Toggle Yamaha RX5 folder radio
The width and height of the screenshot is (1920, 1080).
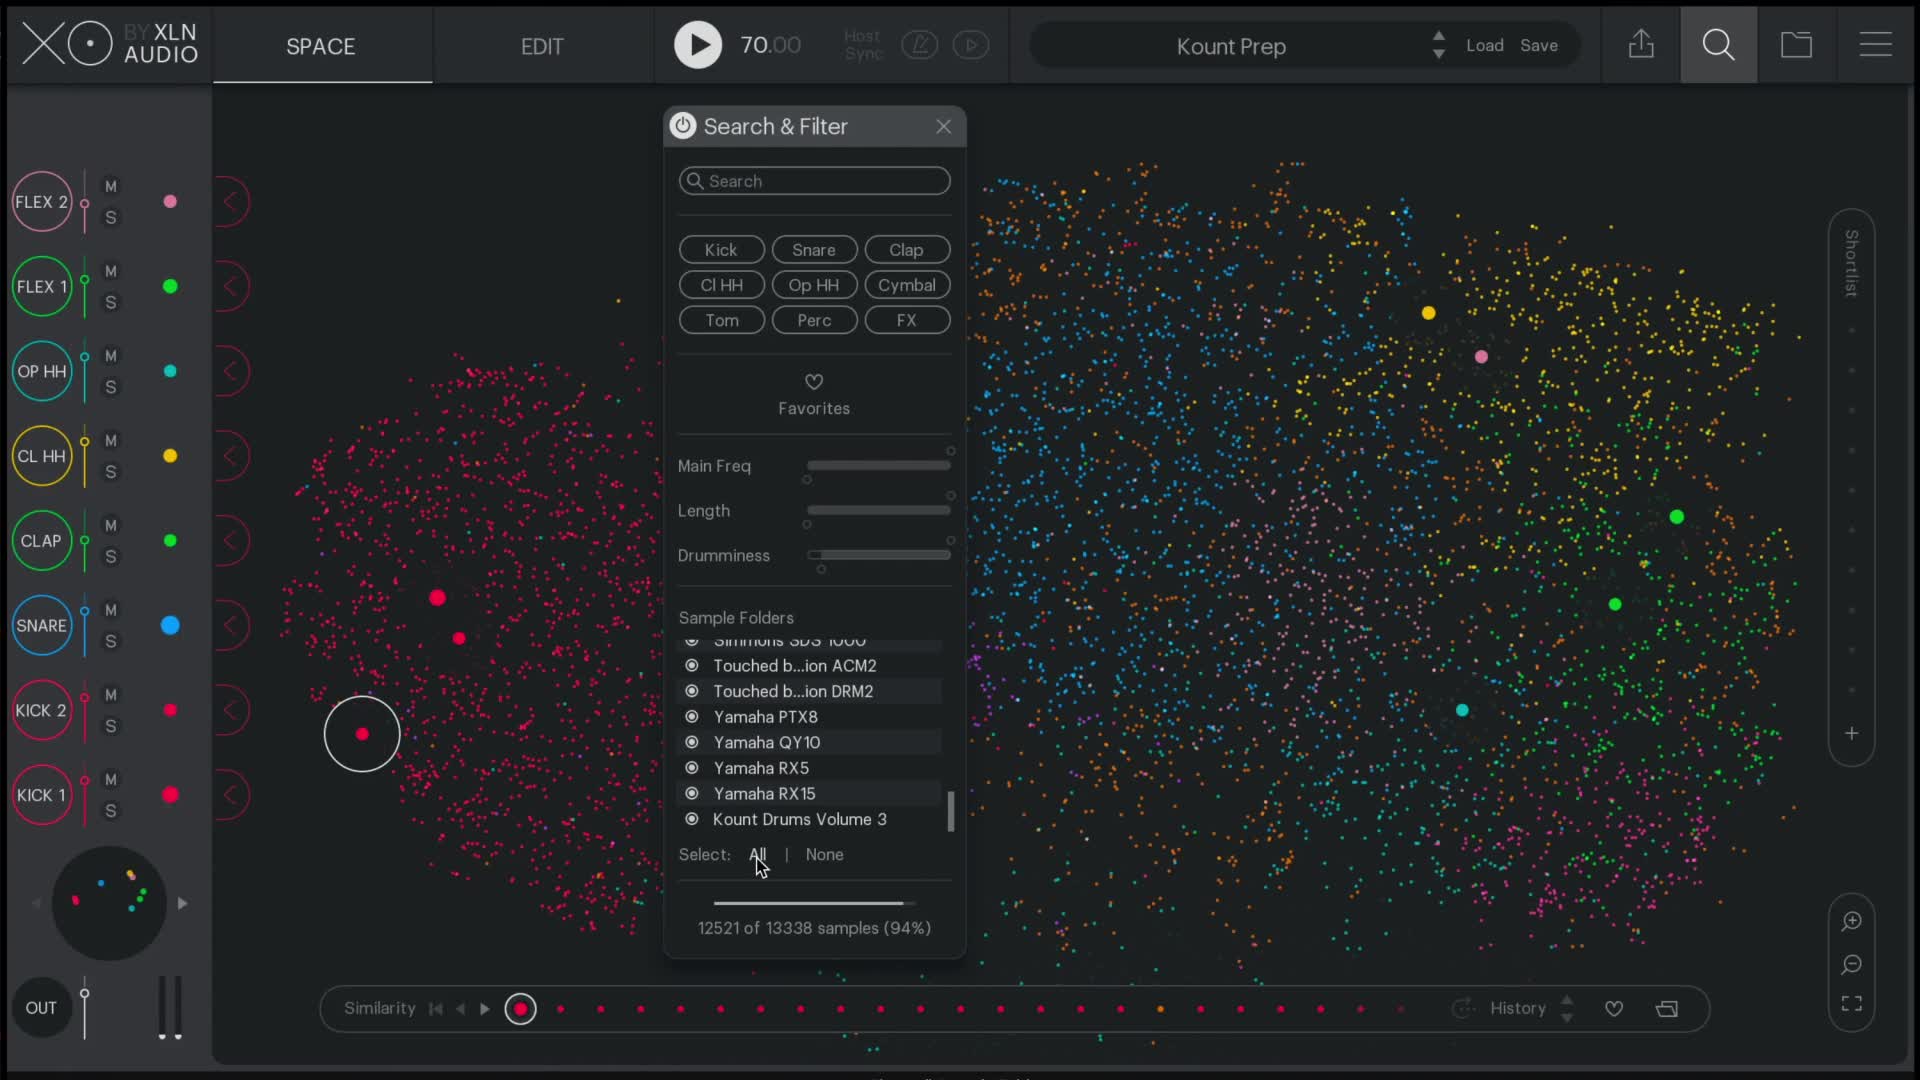691,768
